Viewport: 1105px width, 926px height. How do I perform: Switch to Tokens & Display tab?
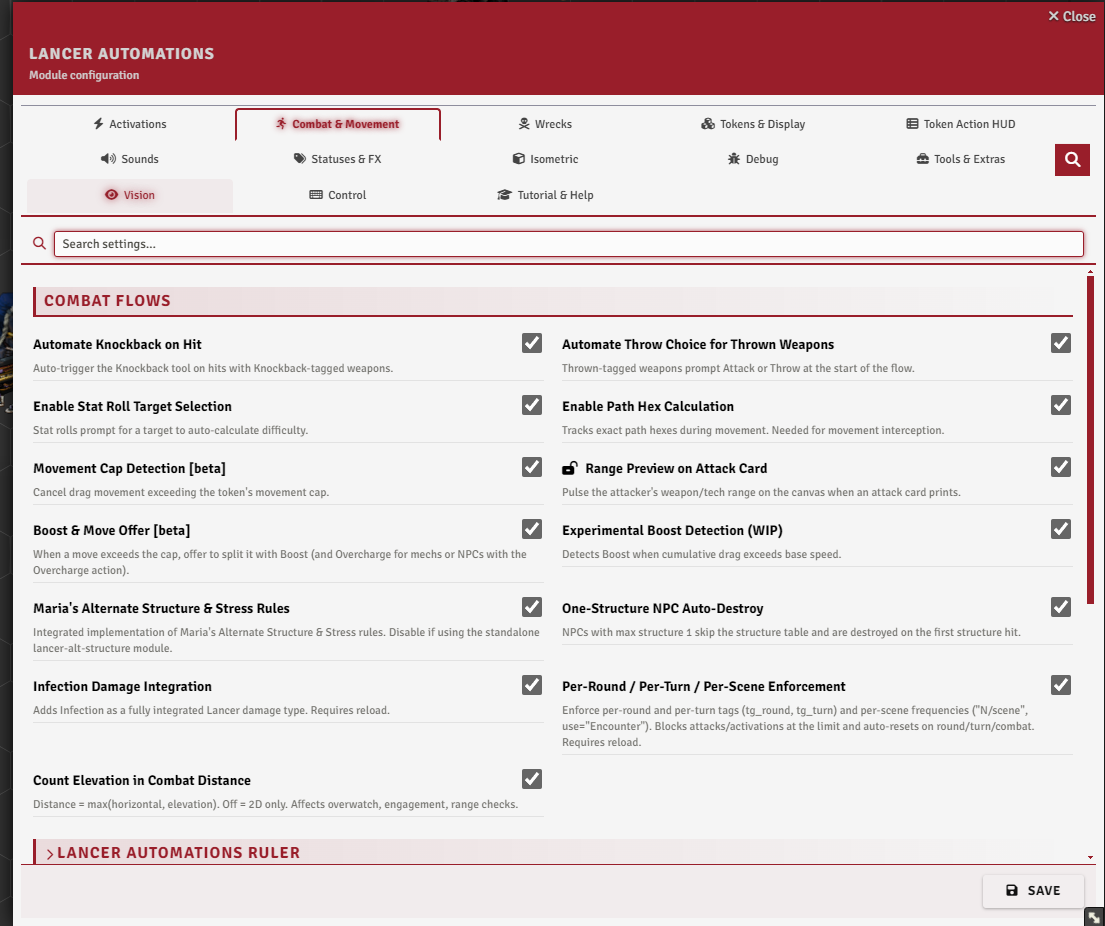click(x=753, y=124)
